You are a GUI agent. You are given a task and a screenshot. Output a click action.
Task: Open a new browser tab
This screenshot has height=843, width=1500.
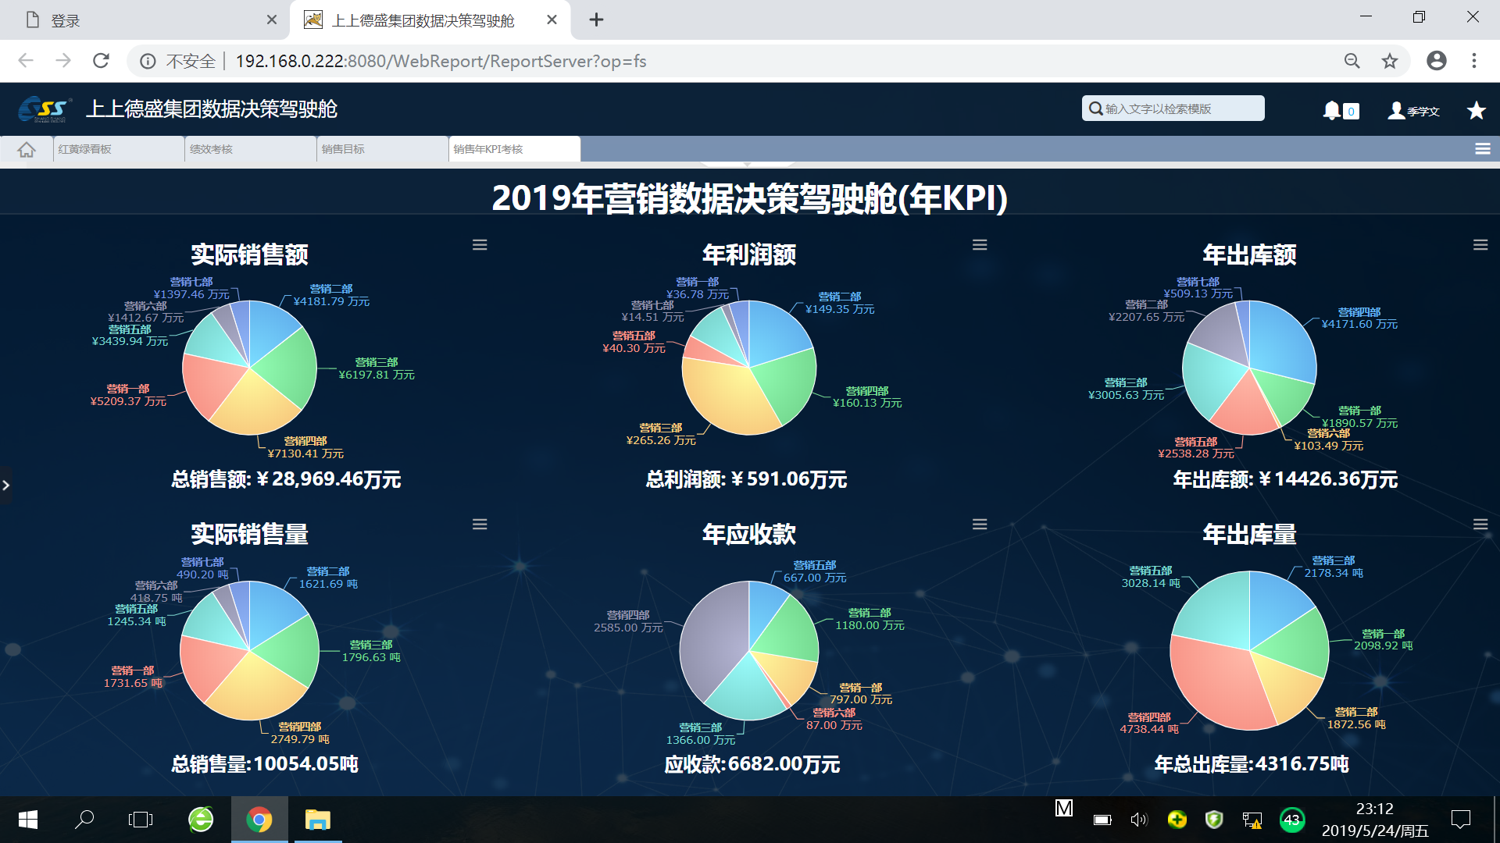pos(596,20)
